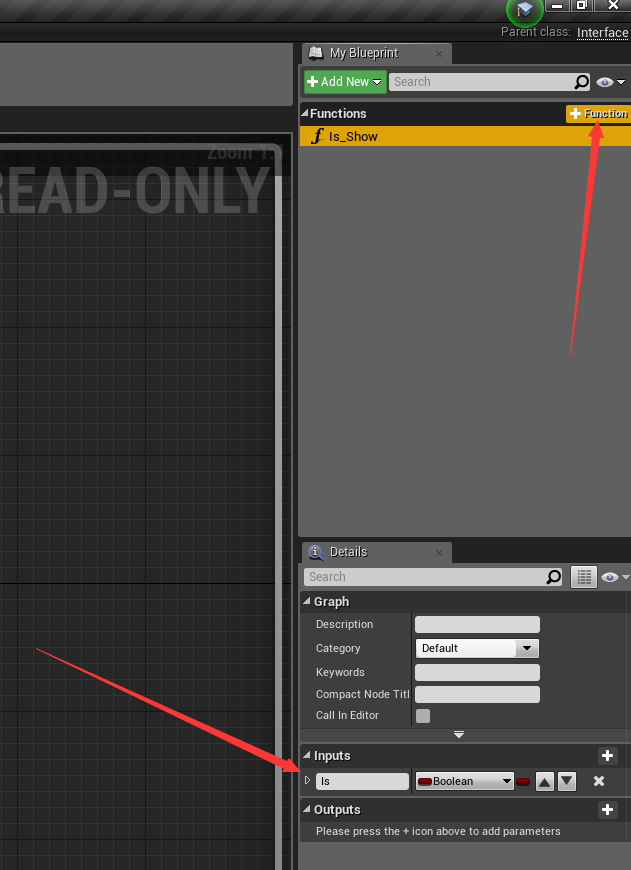Click the Description text field
Viewport: 631px width, 870px height.
pos(477,624)
